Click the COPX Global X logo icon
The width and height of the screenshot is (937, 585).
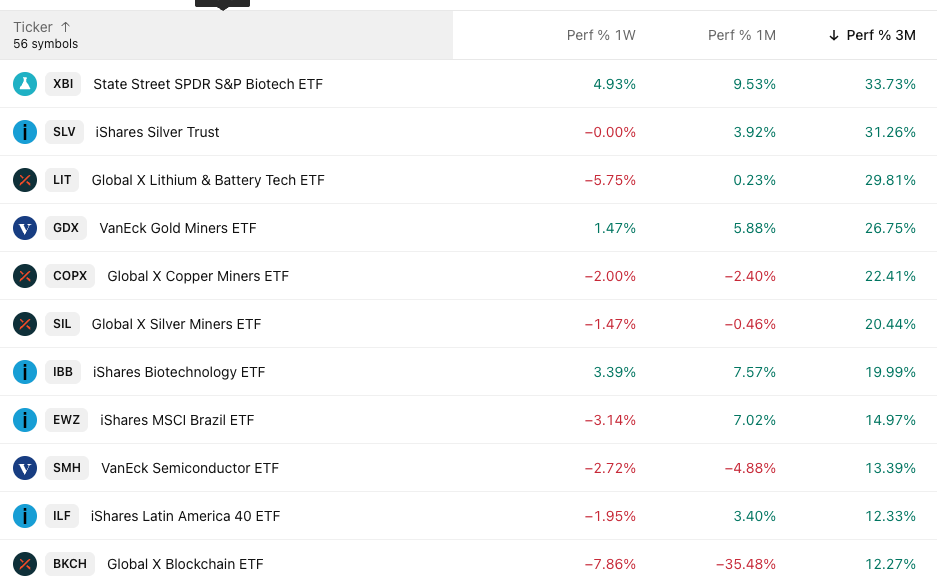(25, 276)
